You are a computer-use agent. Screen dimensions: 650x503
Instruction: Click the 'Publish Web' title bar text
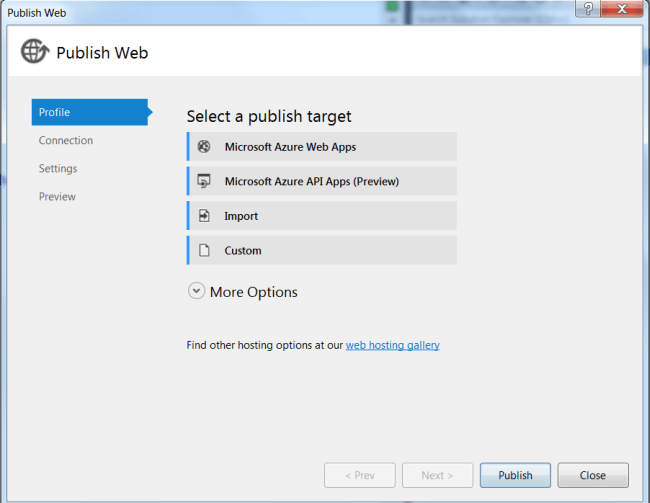36,13
